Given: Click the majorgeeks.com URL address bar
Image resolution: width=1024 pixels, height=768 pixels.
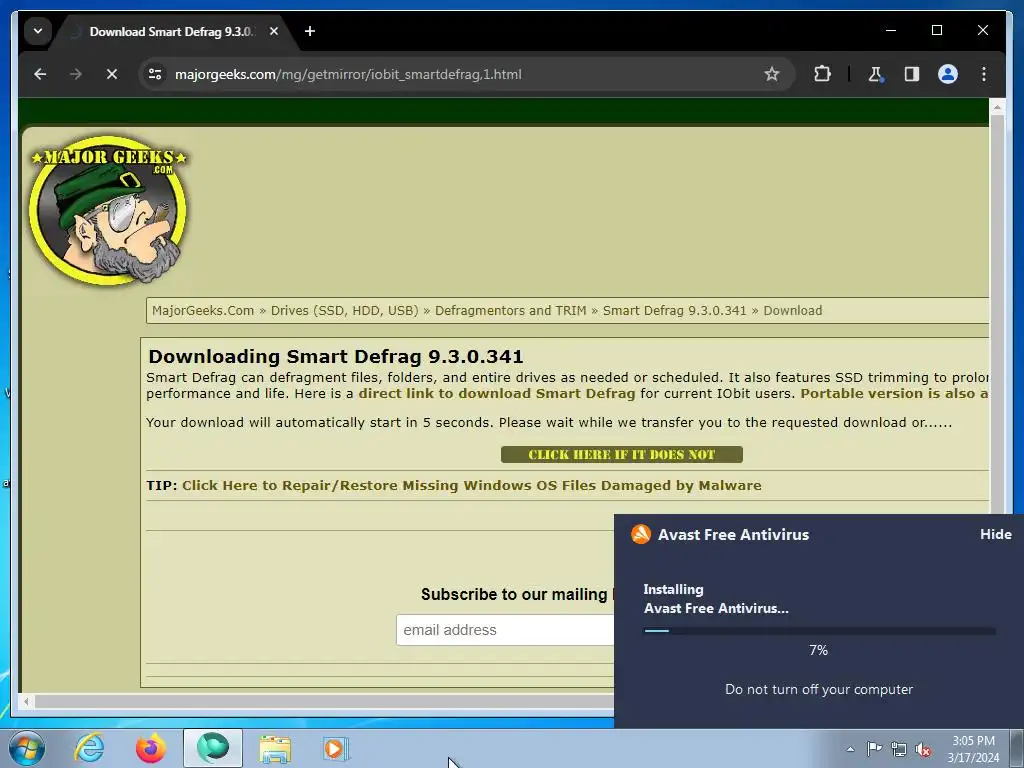Looking at the screenshot, I should click(x=348, y=74).
